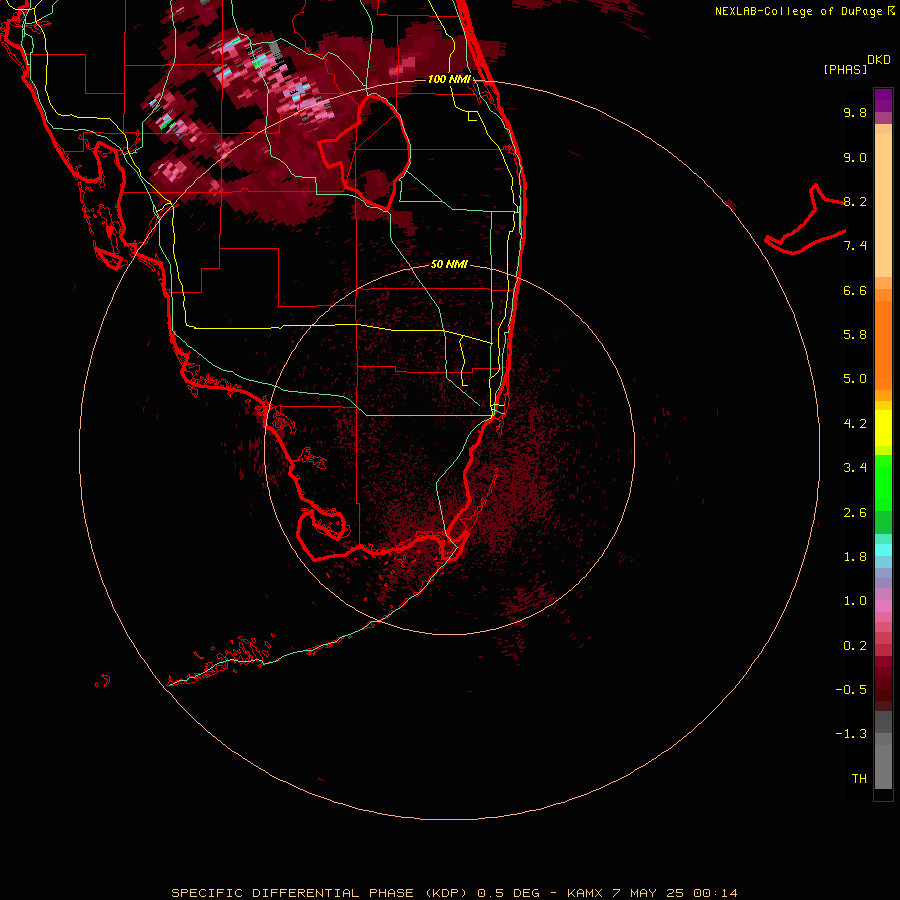This screenshot has height=900, width=900.
Task: Click the 8.2 color scale value
Action: click(x=855, y=201)
